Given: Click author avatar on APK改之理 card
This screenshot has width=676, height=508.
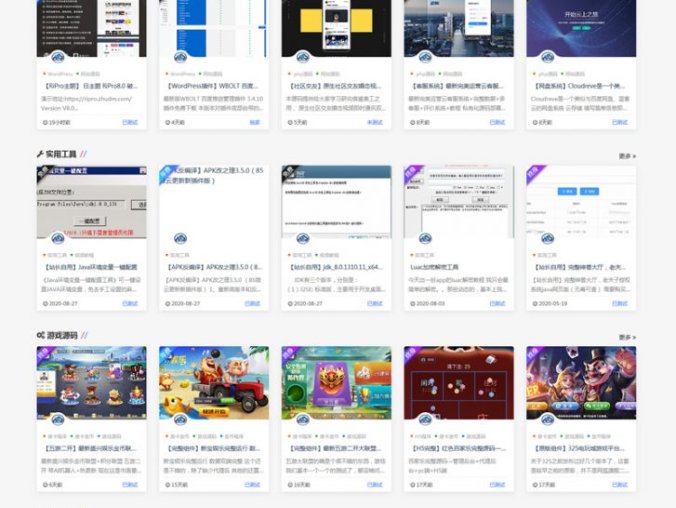Looking at the screenshot, I should 180,238.
